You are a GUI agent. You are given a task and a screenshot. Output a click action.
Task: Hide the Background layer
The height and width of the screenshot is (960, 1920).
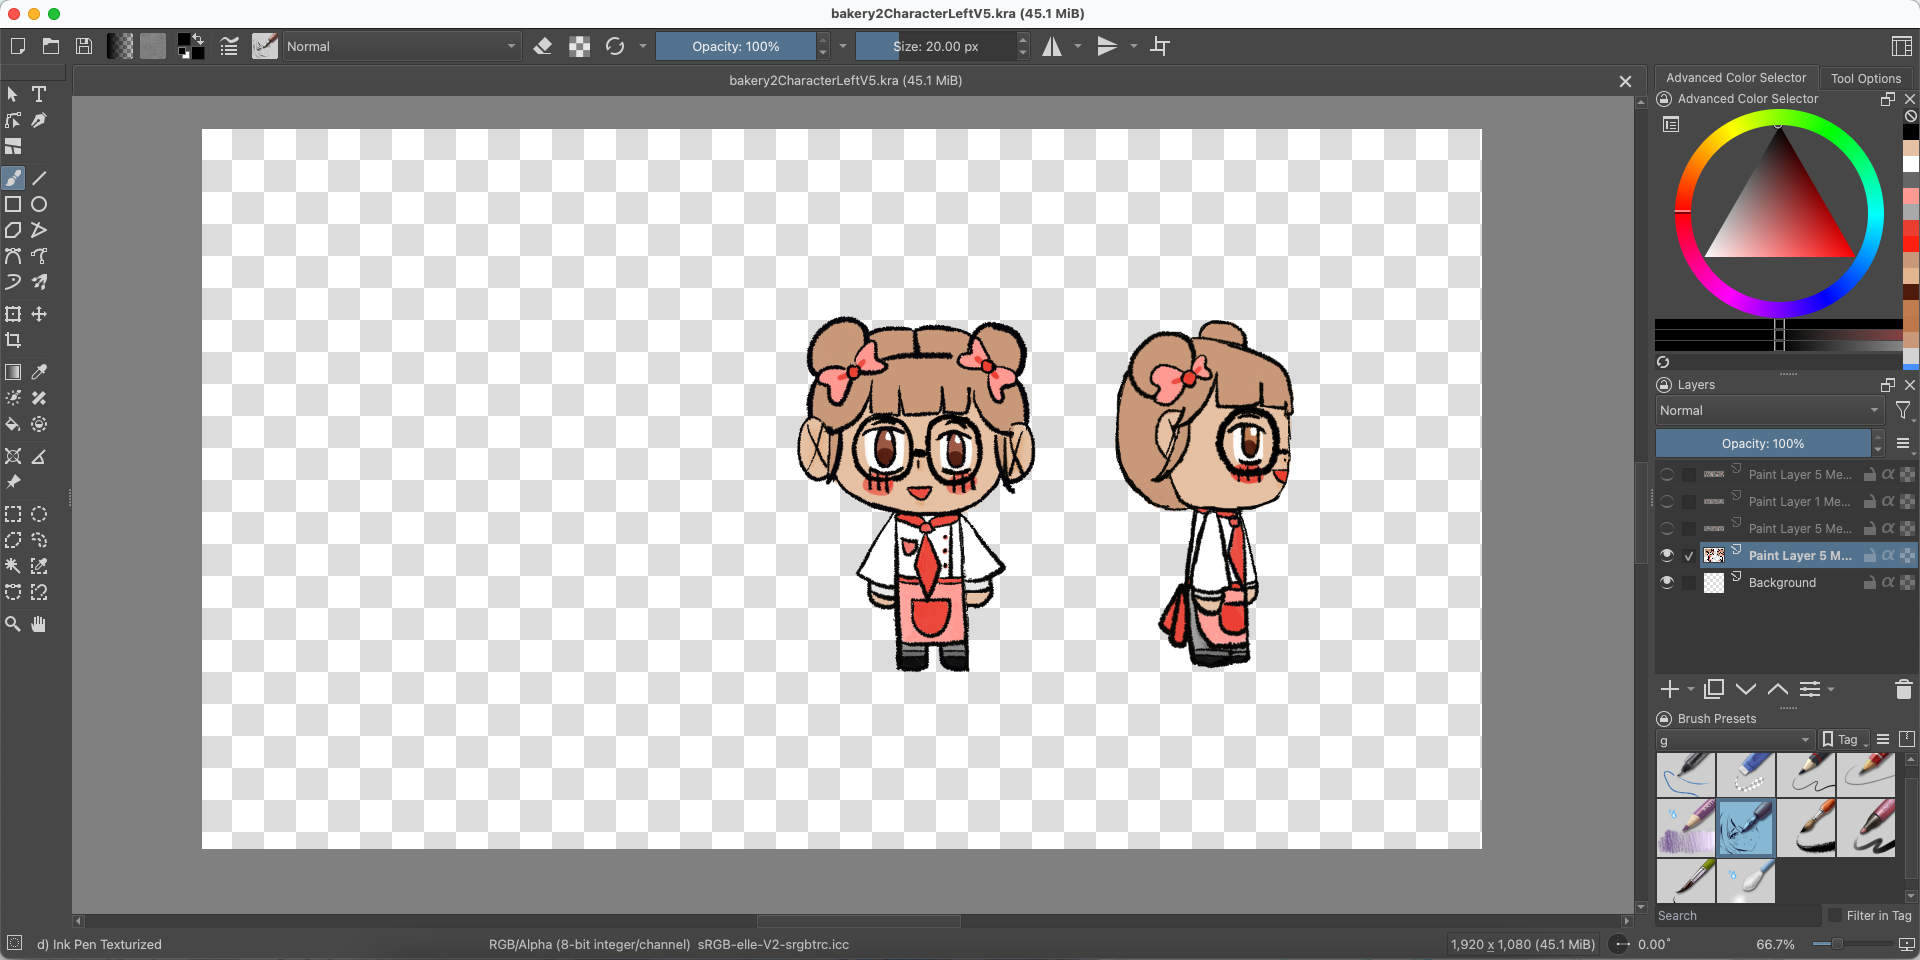tap(1667, 582)
